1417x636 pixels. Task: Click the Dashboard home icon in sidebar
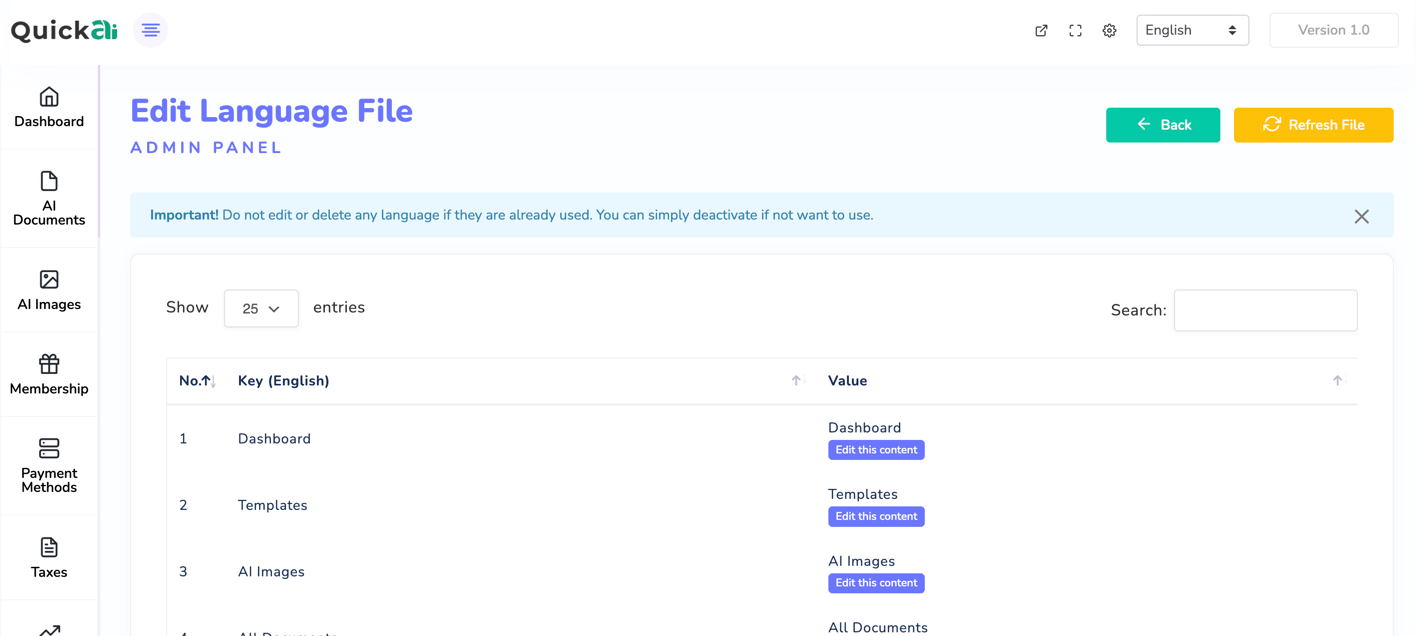pos(49,97)
